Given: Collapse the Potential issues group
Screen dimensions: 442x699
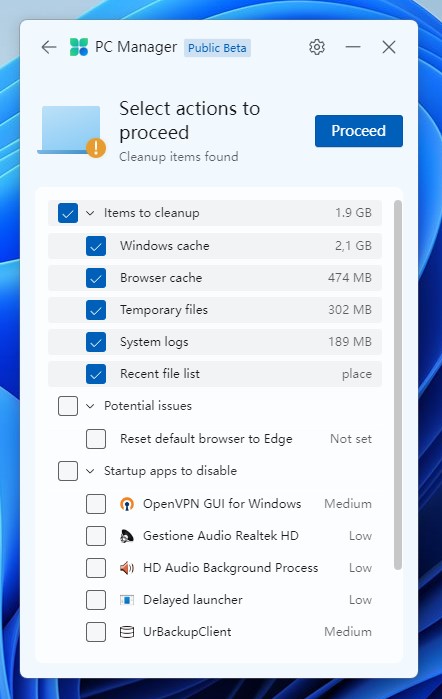Looking at the screenshot, I should point(90,406).
